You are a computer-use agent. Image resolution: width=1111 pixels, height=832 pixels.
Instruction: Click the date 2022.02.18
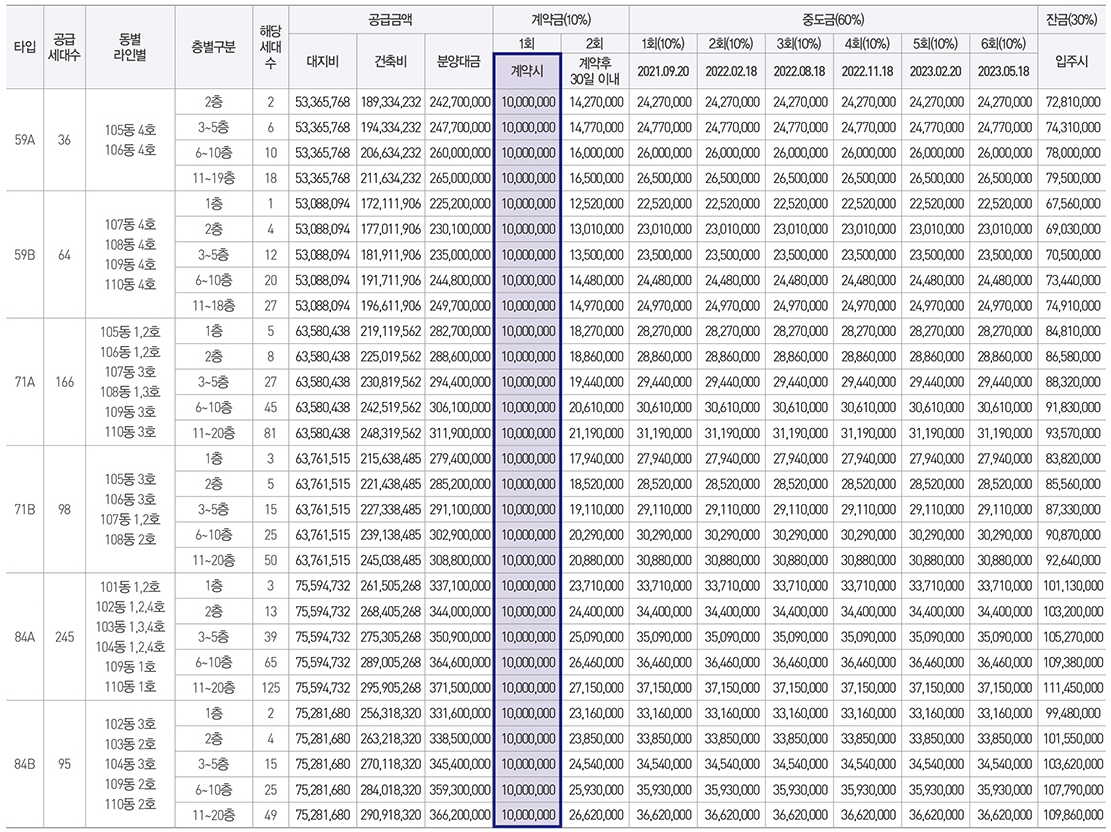(x=731, y=71)
